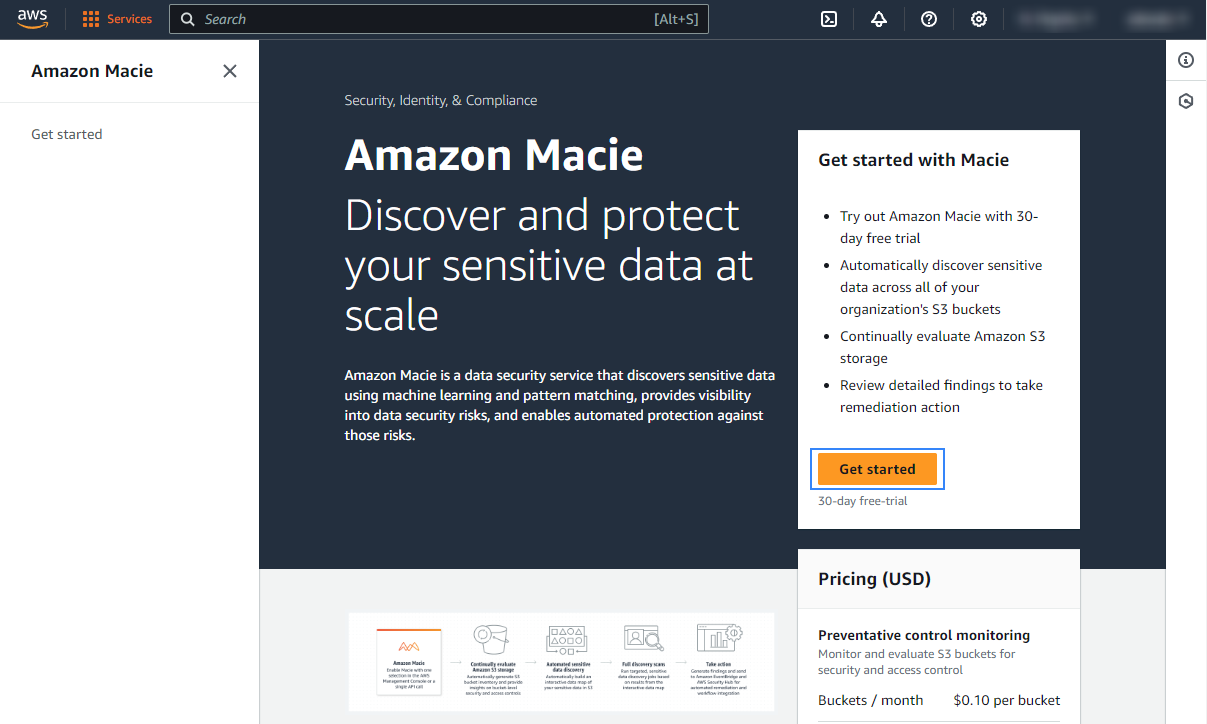This screenshot has height=724, width=1207.
Task: Open the Services grid menu
Action: (x=91, y=19)
